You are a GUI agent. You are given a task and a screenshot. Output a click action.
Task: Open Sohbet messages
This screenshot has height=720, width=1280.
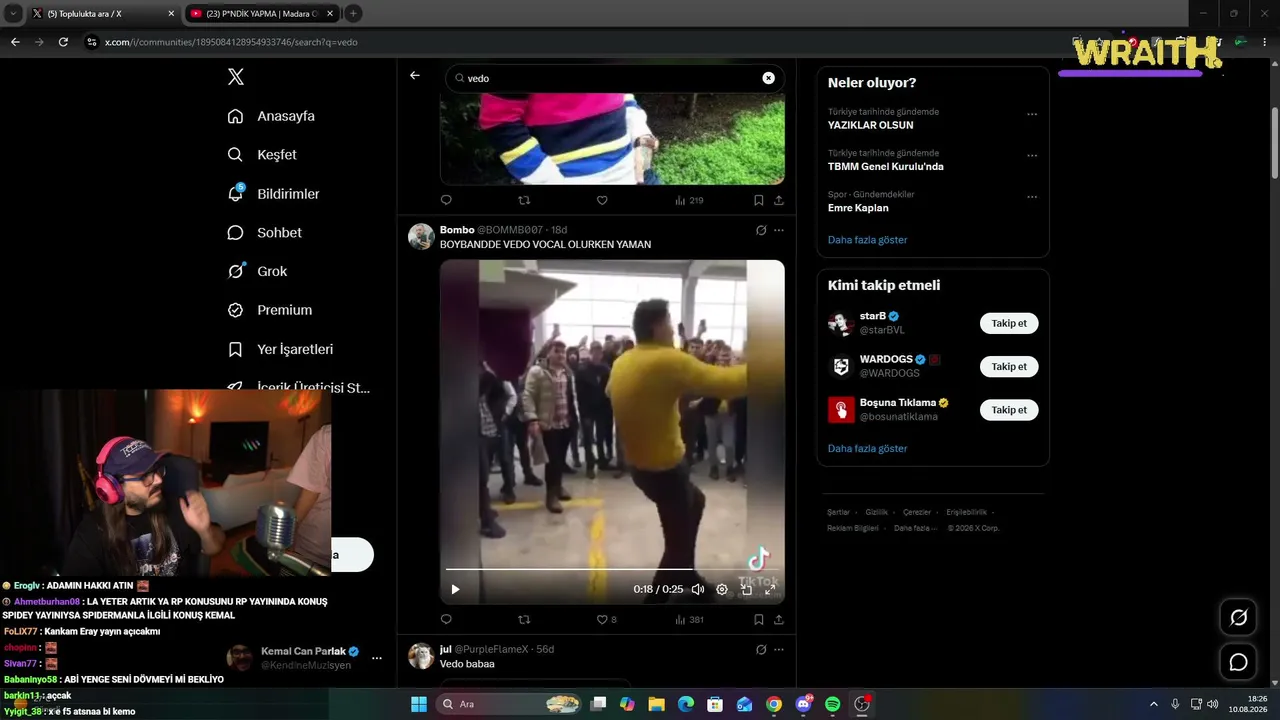[x=264, y=232]
